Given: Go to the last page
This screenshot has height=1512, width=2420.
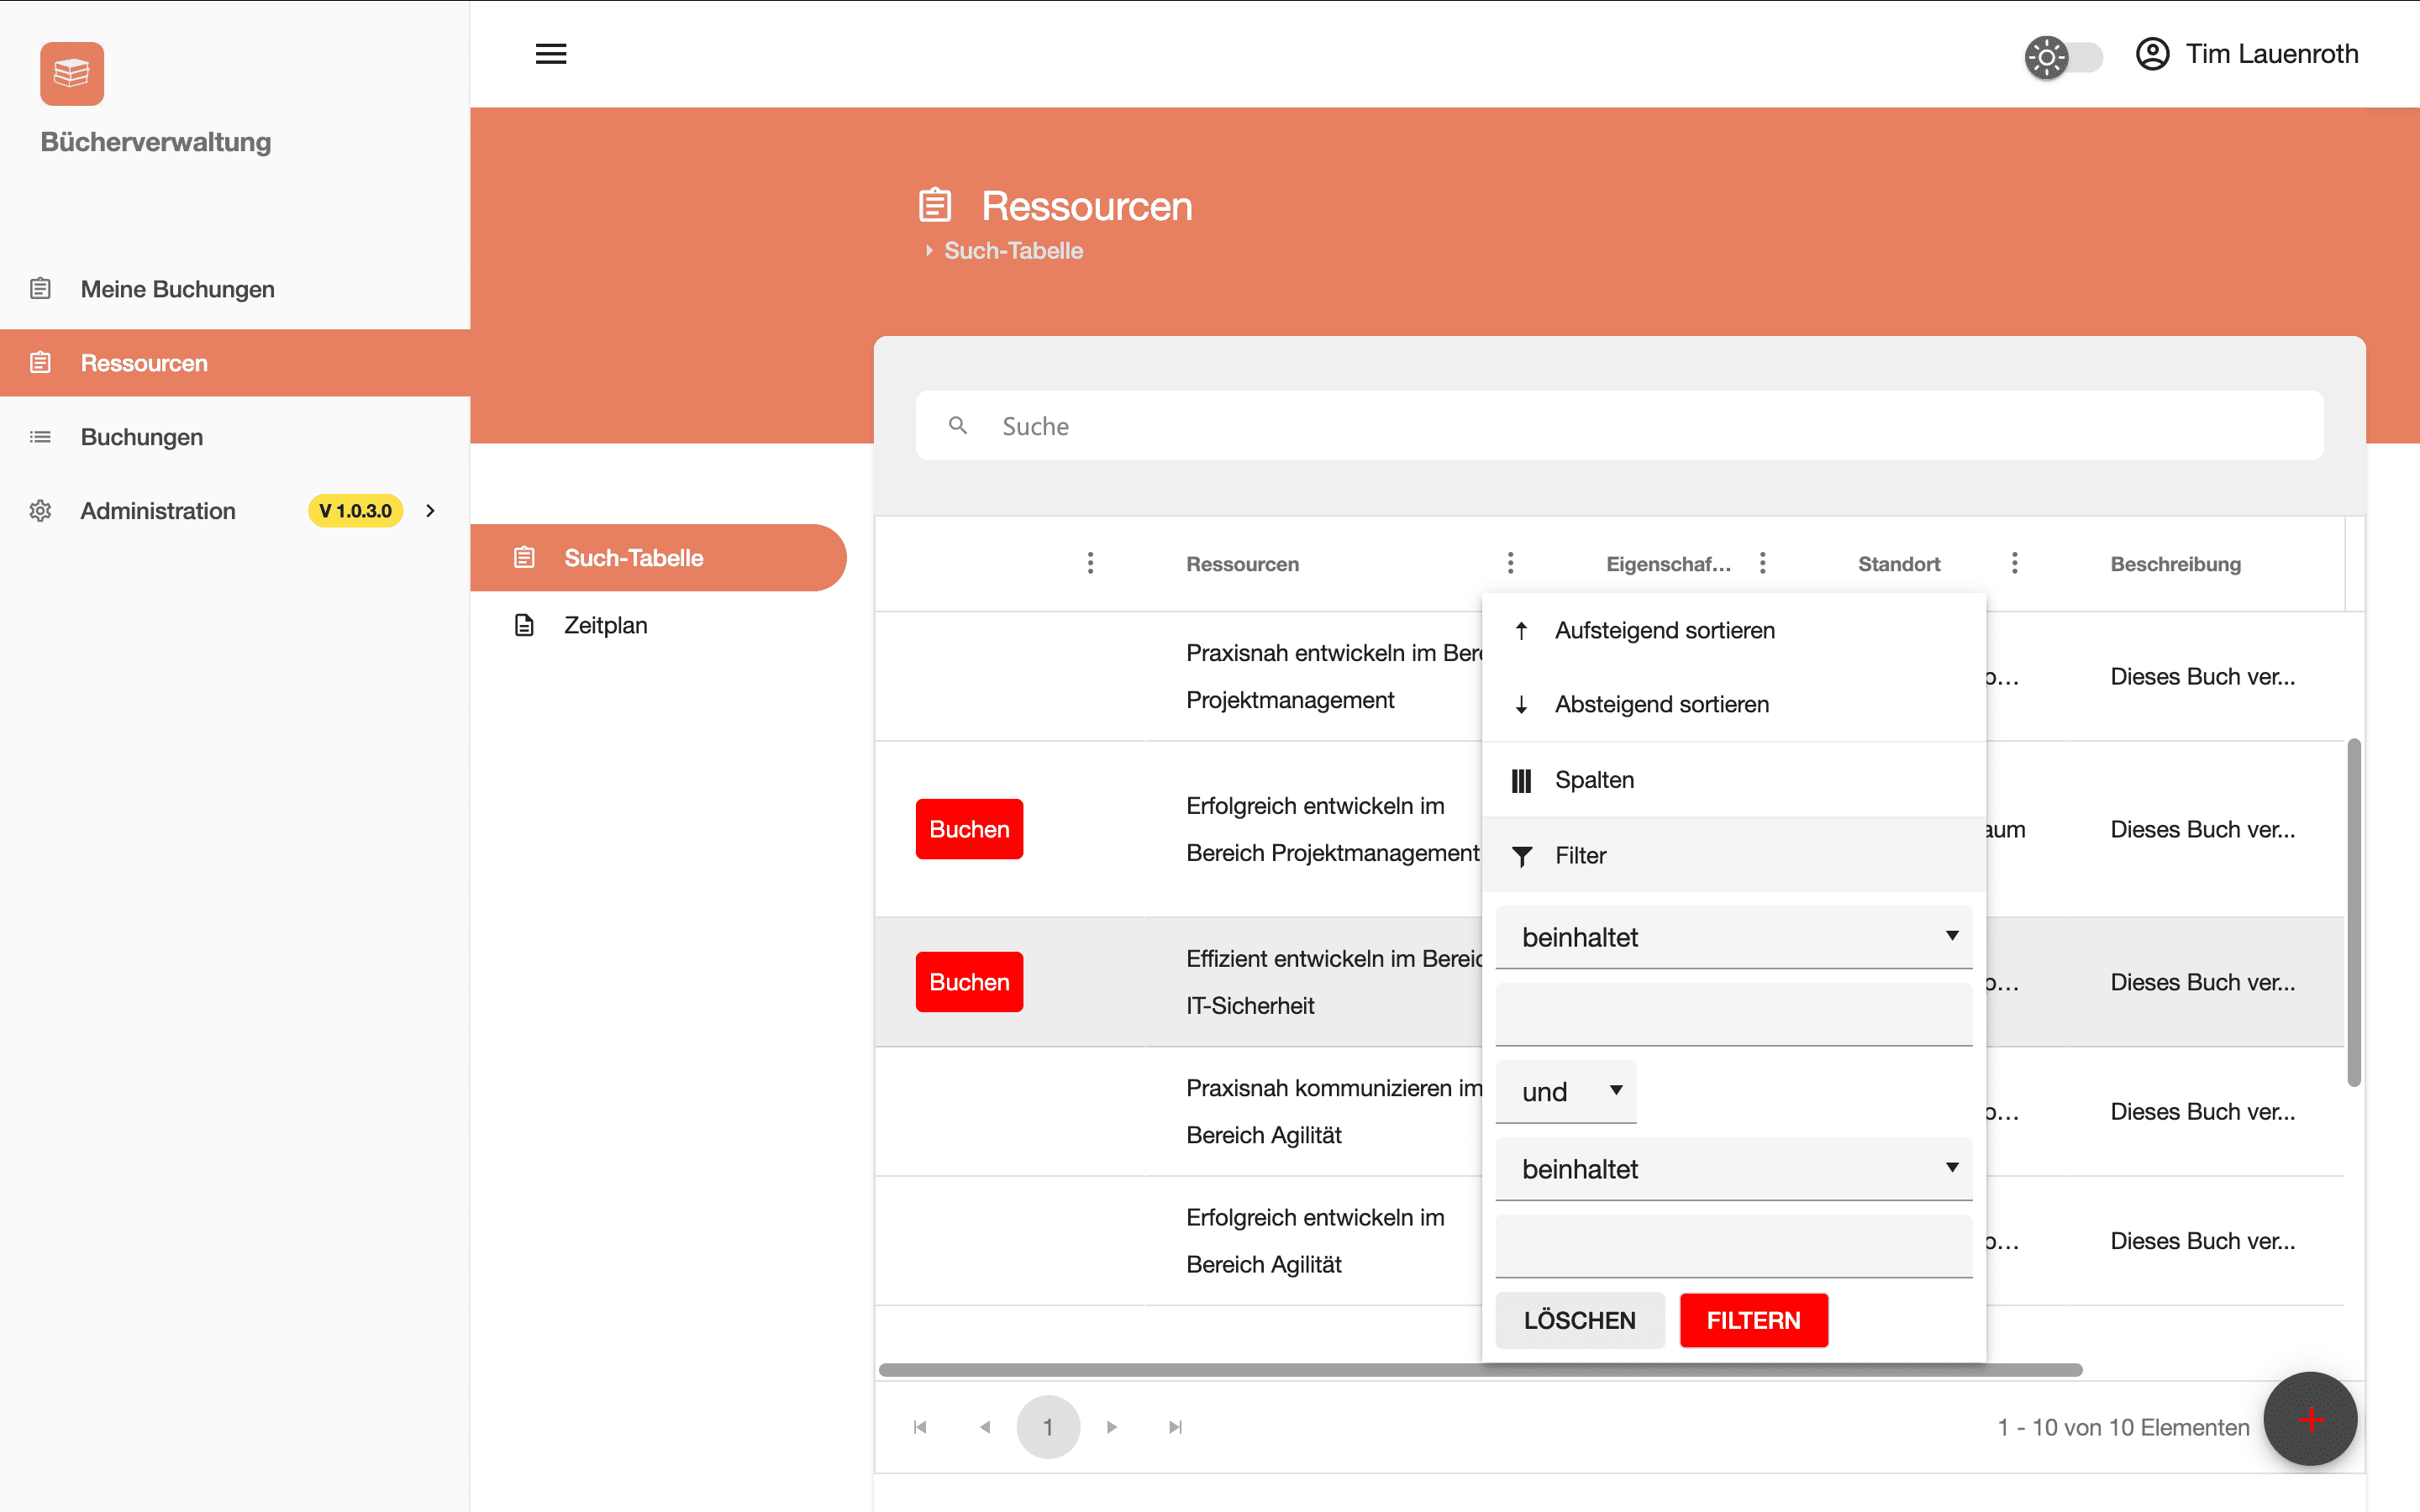Looking at the screenshot, I should 1176,1427.
